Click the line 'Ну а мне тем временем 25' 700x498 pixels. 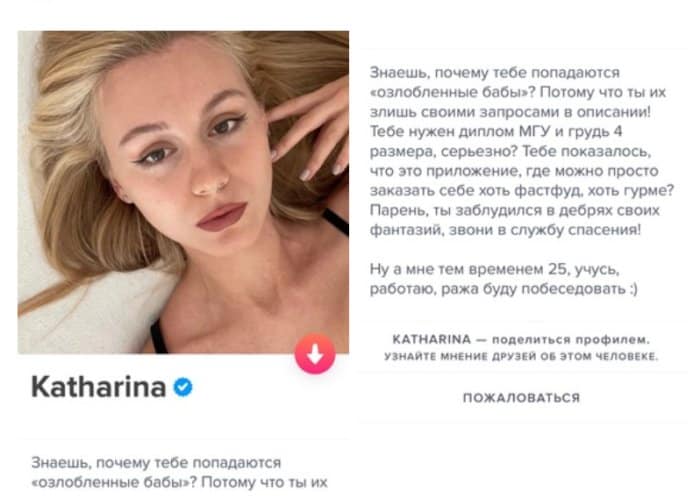pos(468,270)
